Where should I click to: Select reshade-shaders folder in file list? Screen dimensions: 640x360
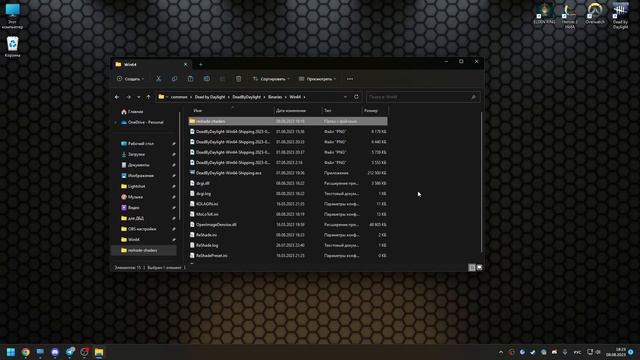click(x=288, y=121)
